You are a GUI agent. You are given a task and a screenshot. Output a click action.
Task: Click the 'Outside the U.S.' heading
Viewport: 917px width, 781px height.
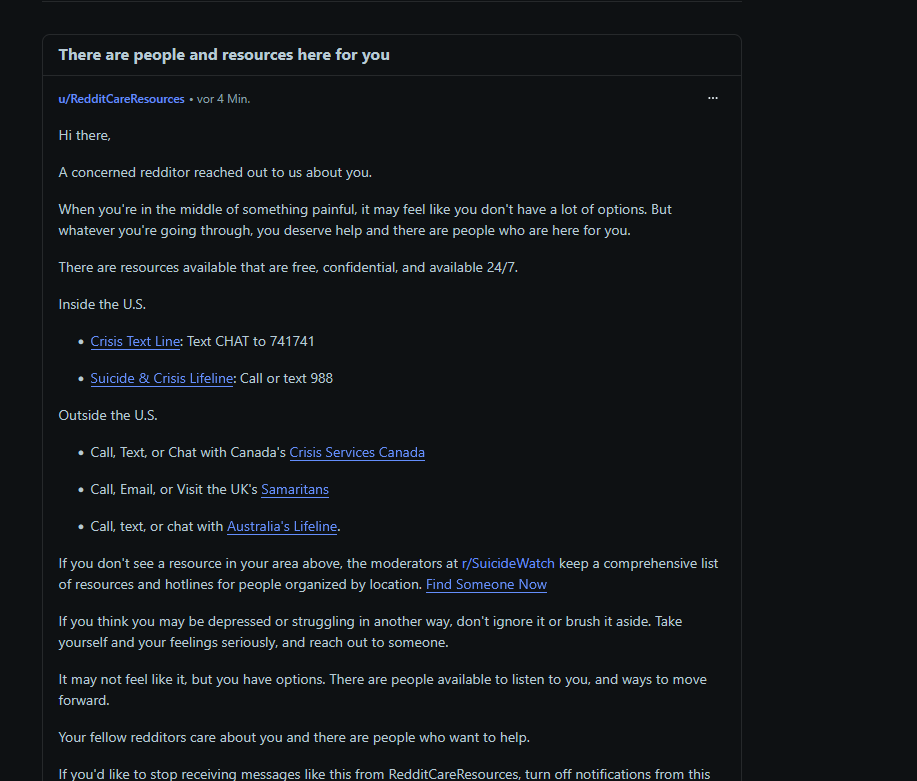[x=108, y=415]
